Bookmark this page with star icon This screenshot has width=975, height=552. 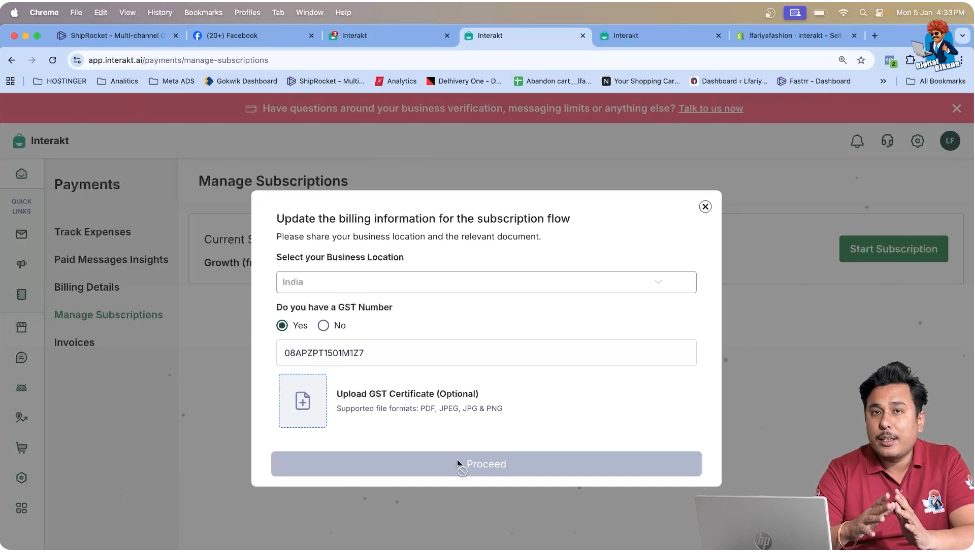click(861, 60)
